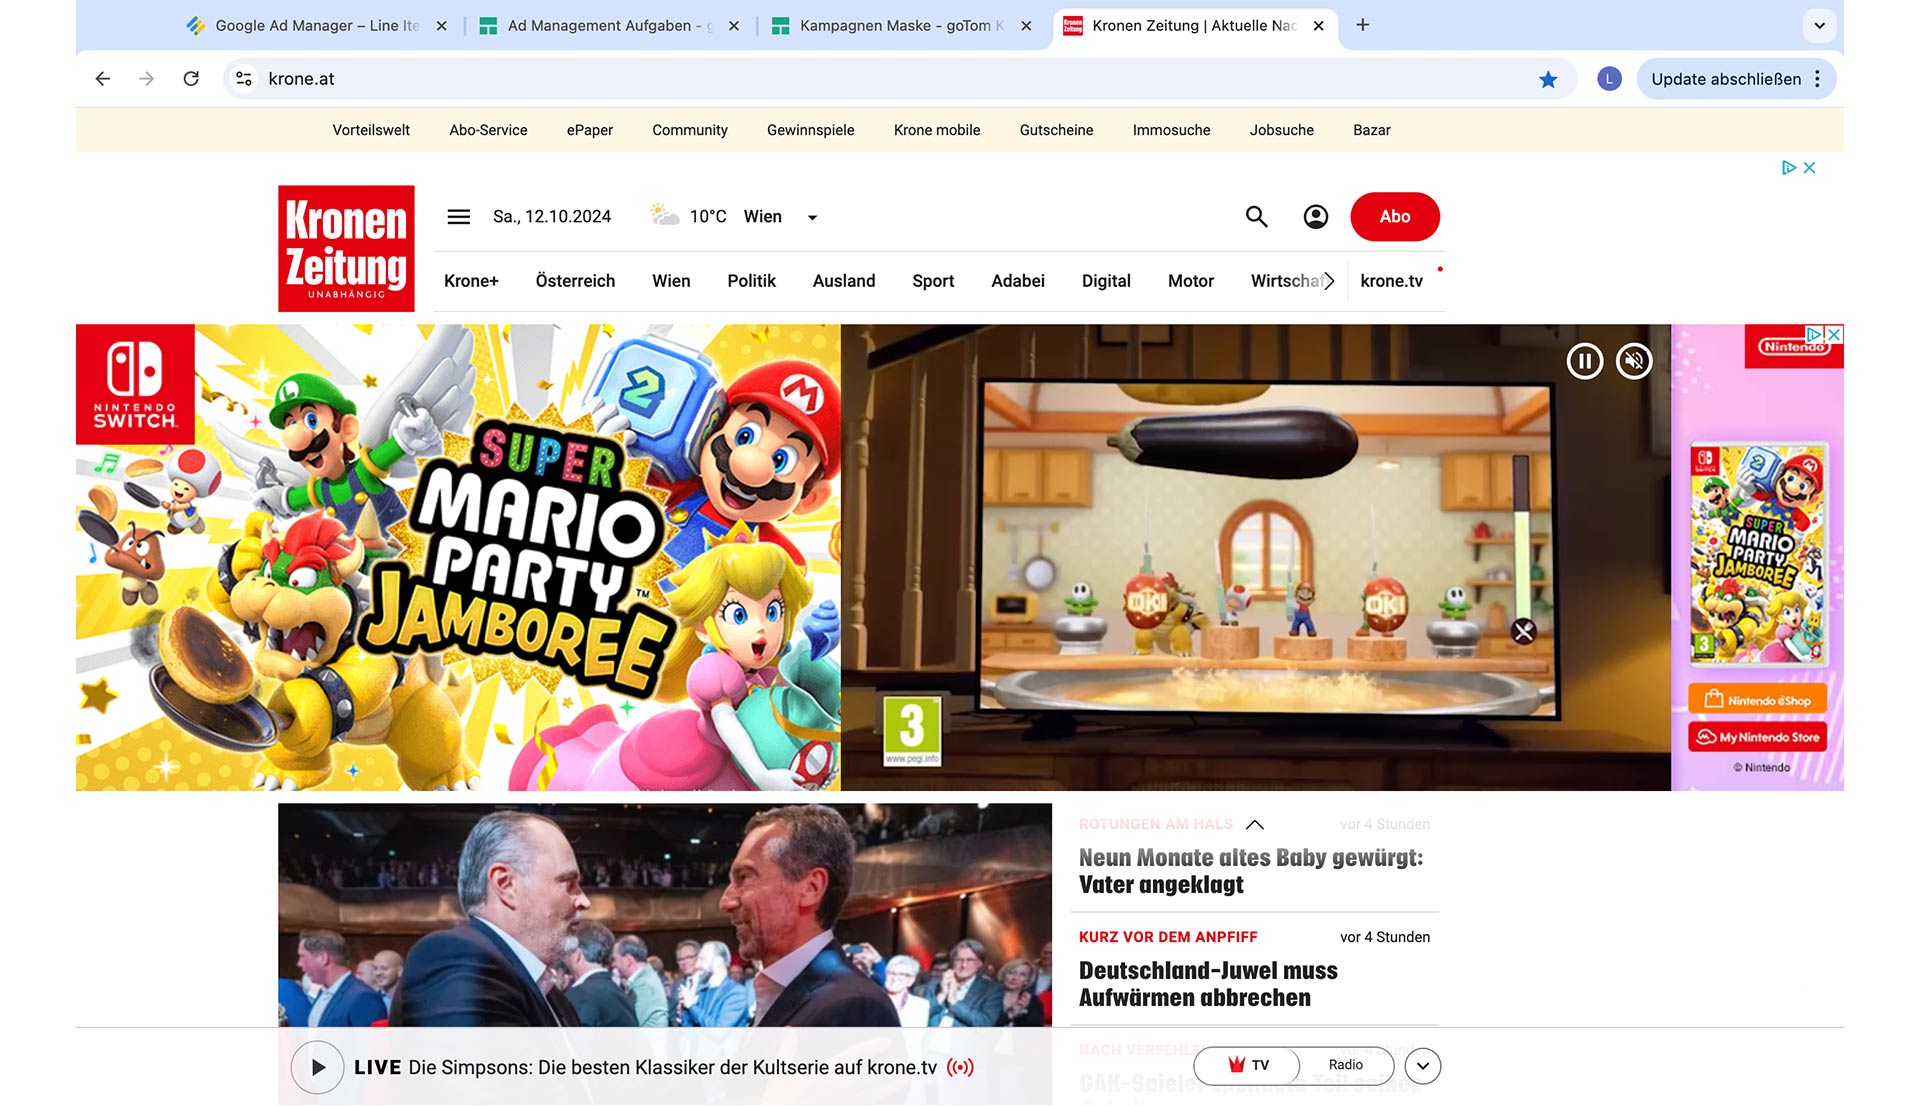
Task: Open the Gewinnspiele link
Action: (x=810, y=130)
